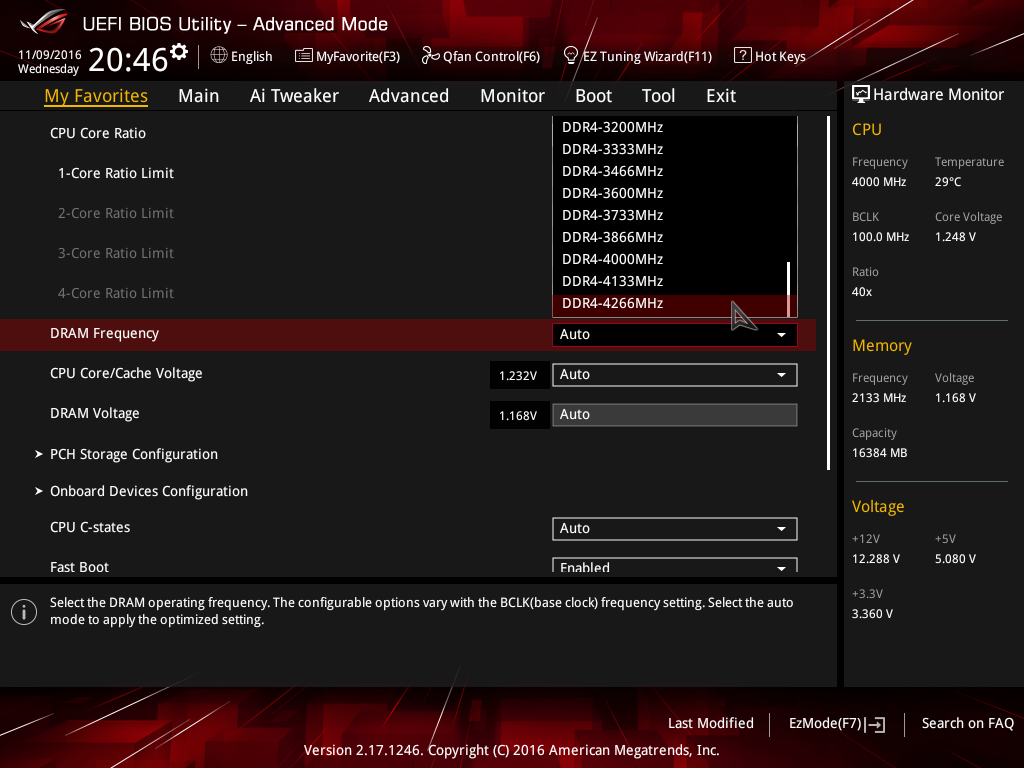Click DRAM Frequency label
1024x768 pixels.
pos(104,334)
